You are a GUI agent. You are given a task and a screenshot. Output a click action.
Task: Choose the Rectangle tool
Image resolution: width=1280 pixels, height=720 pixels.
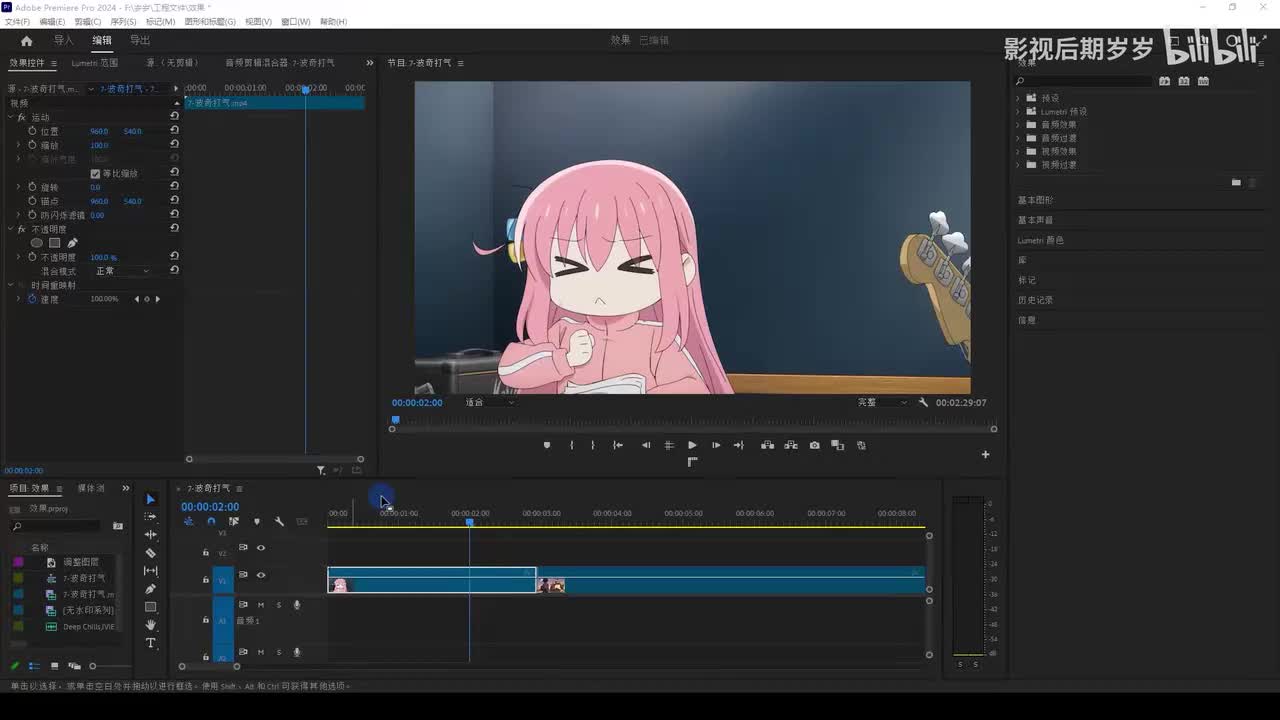click(151, 607)
